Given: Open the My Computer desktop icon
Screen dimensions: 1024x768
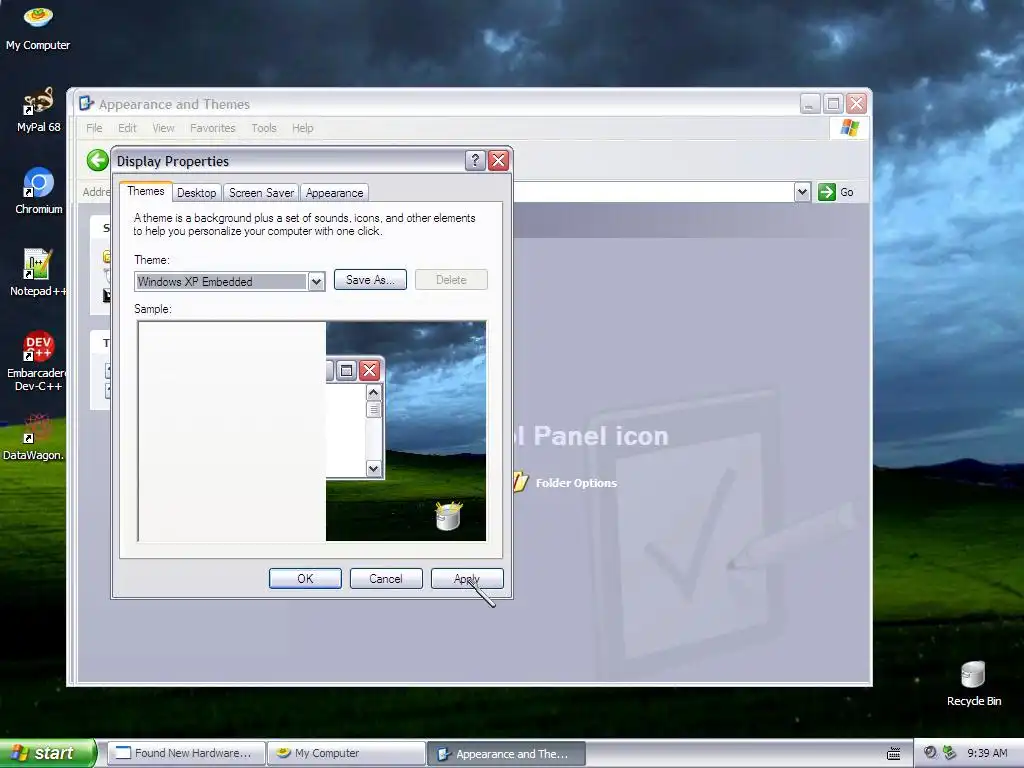Looking at the screenshot, I should point(38,27).
